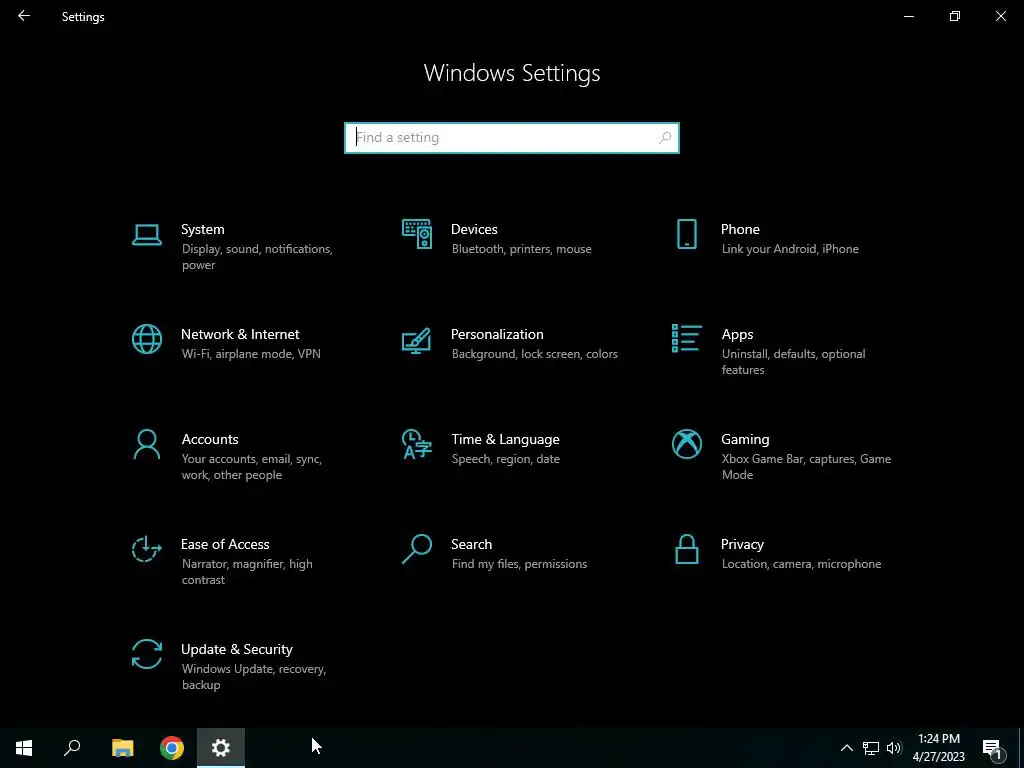The width and height of the screenshot is (1024, 768).
Task: Open the Devices keyboard-speaker icon
Action: (417, 234)
